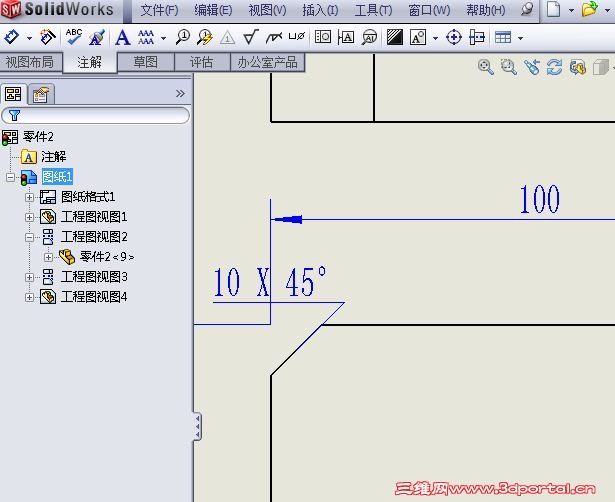
Task: Click into the tree filter field
Action: tap(96, 115)
